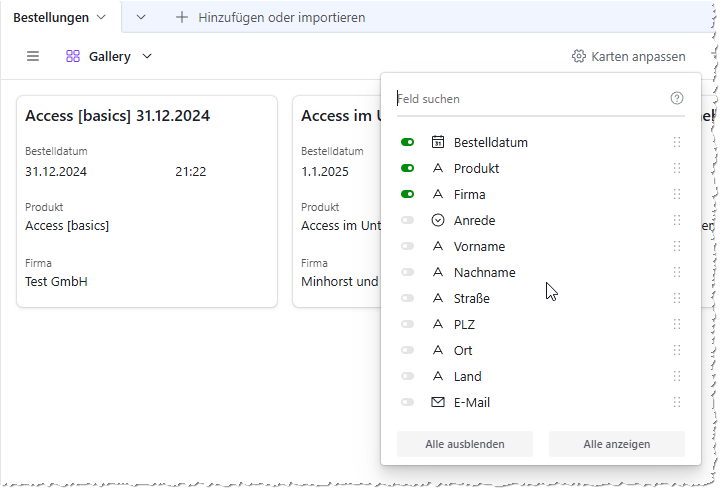Expand the Gallery view dropdown
Image resolution: width=722 pixels, height=491 pixels.
pos(147,56)
